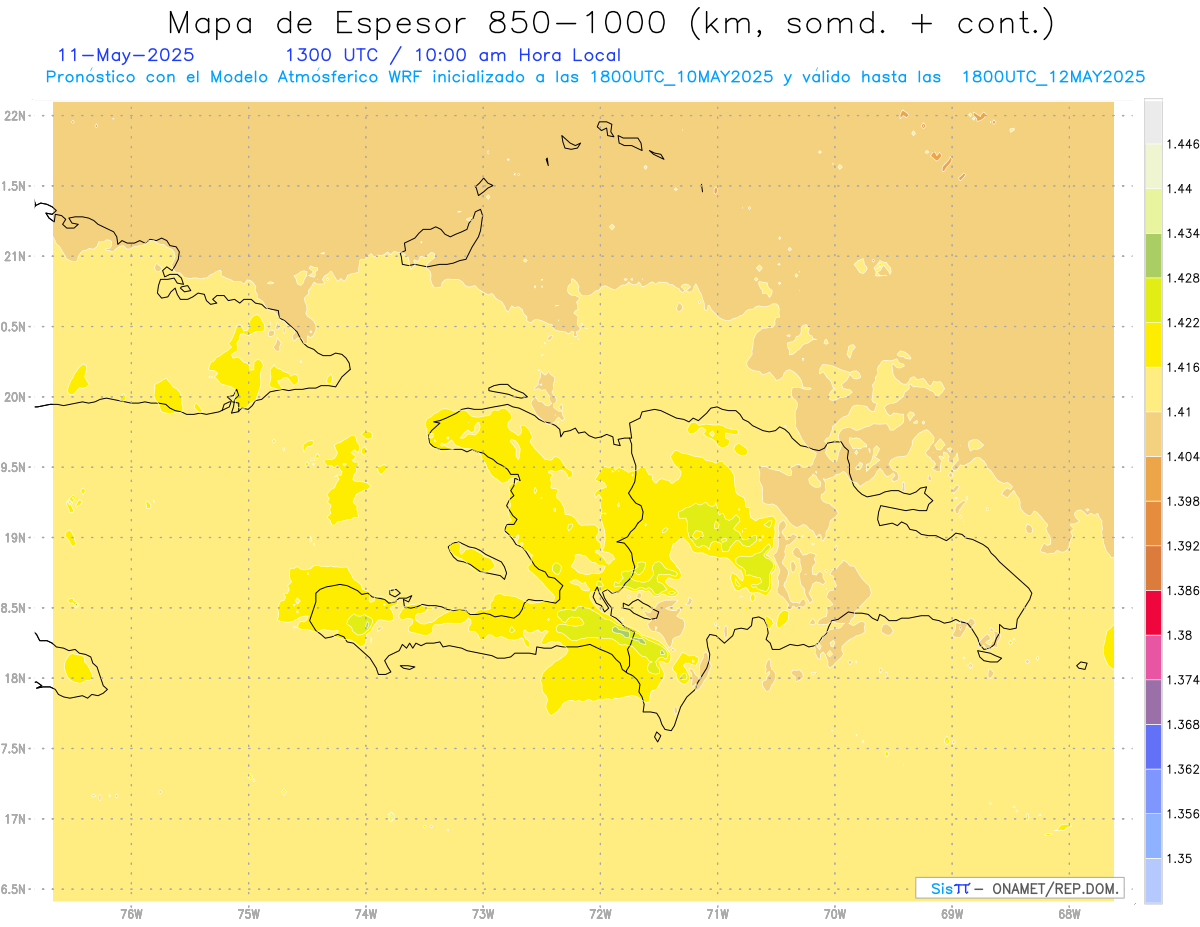Click the legend value '1.398'
This screenshot has width=1200, height=927.
click(x=1182, y=501)
